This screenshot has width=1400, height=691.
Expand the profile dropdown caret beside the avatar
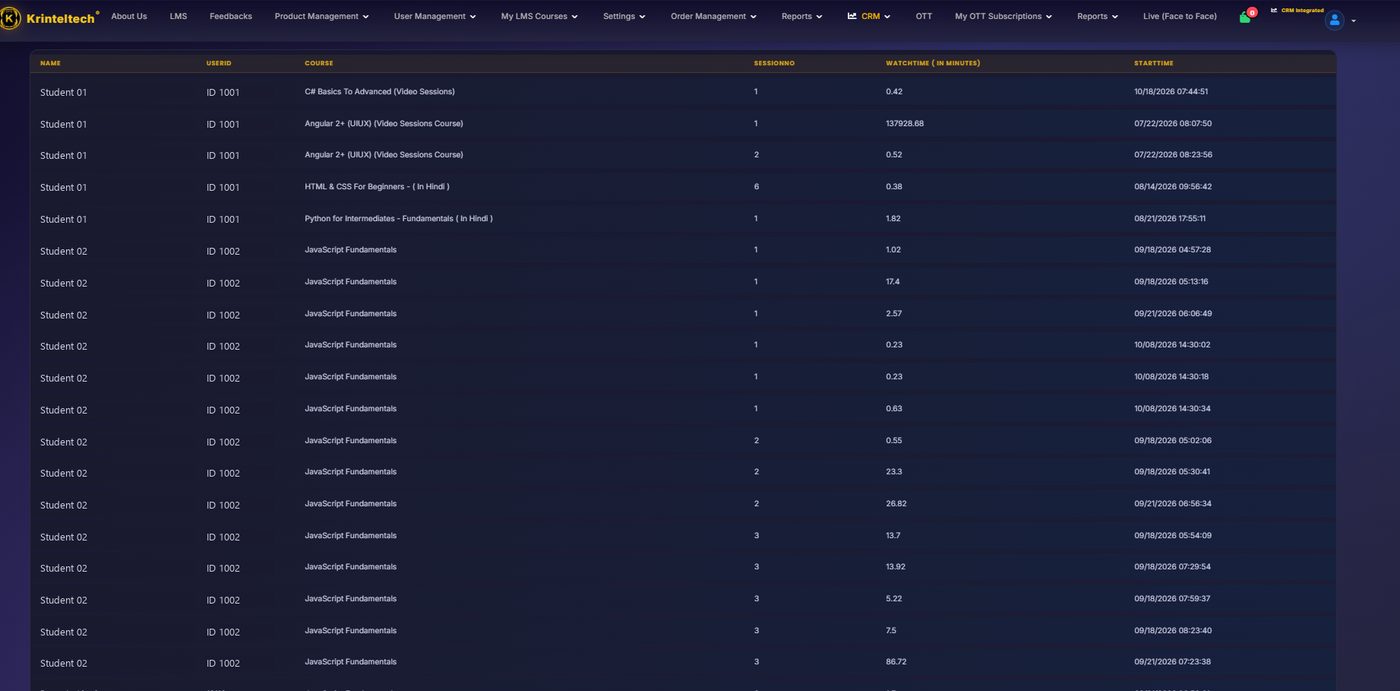[x=1354, y=21]
